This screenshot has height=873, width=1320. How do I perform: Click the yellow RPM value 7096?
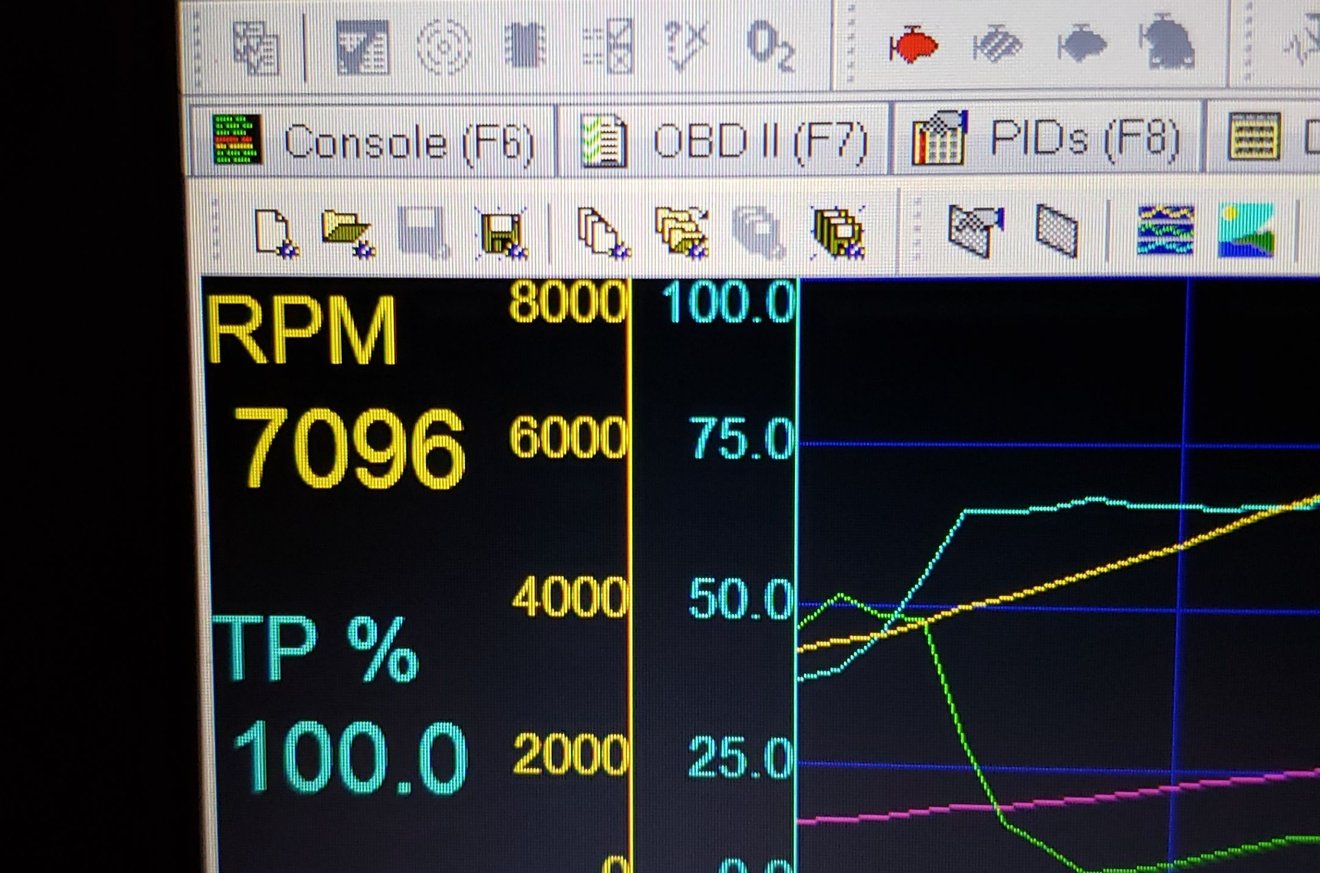tap(350, 449)
